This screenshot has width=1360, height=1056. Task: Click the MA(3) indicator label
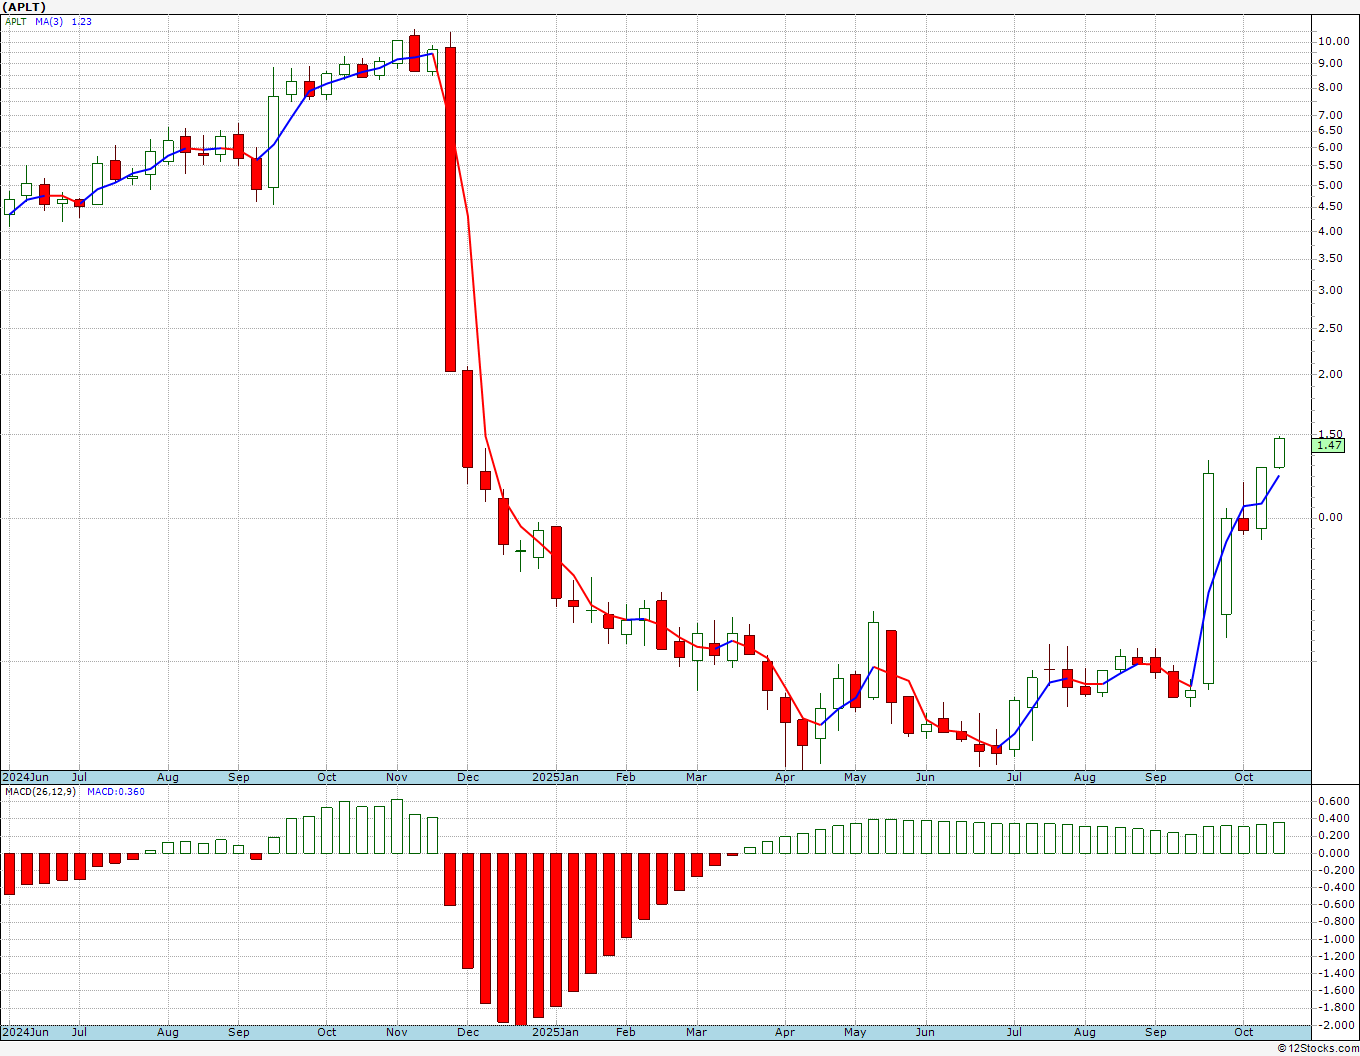[48, 21]
